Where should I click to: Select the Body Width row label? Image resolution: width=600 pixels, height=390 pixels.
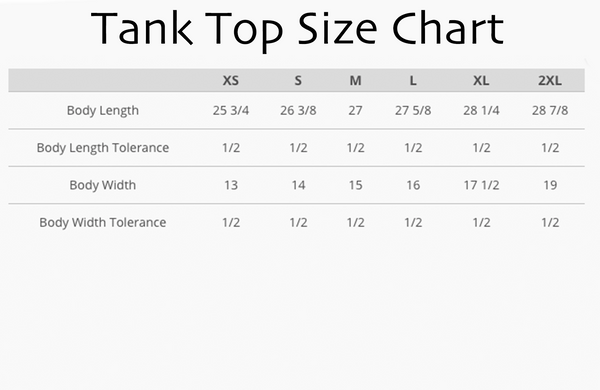(x=103, y=185)
